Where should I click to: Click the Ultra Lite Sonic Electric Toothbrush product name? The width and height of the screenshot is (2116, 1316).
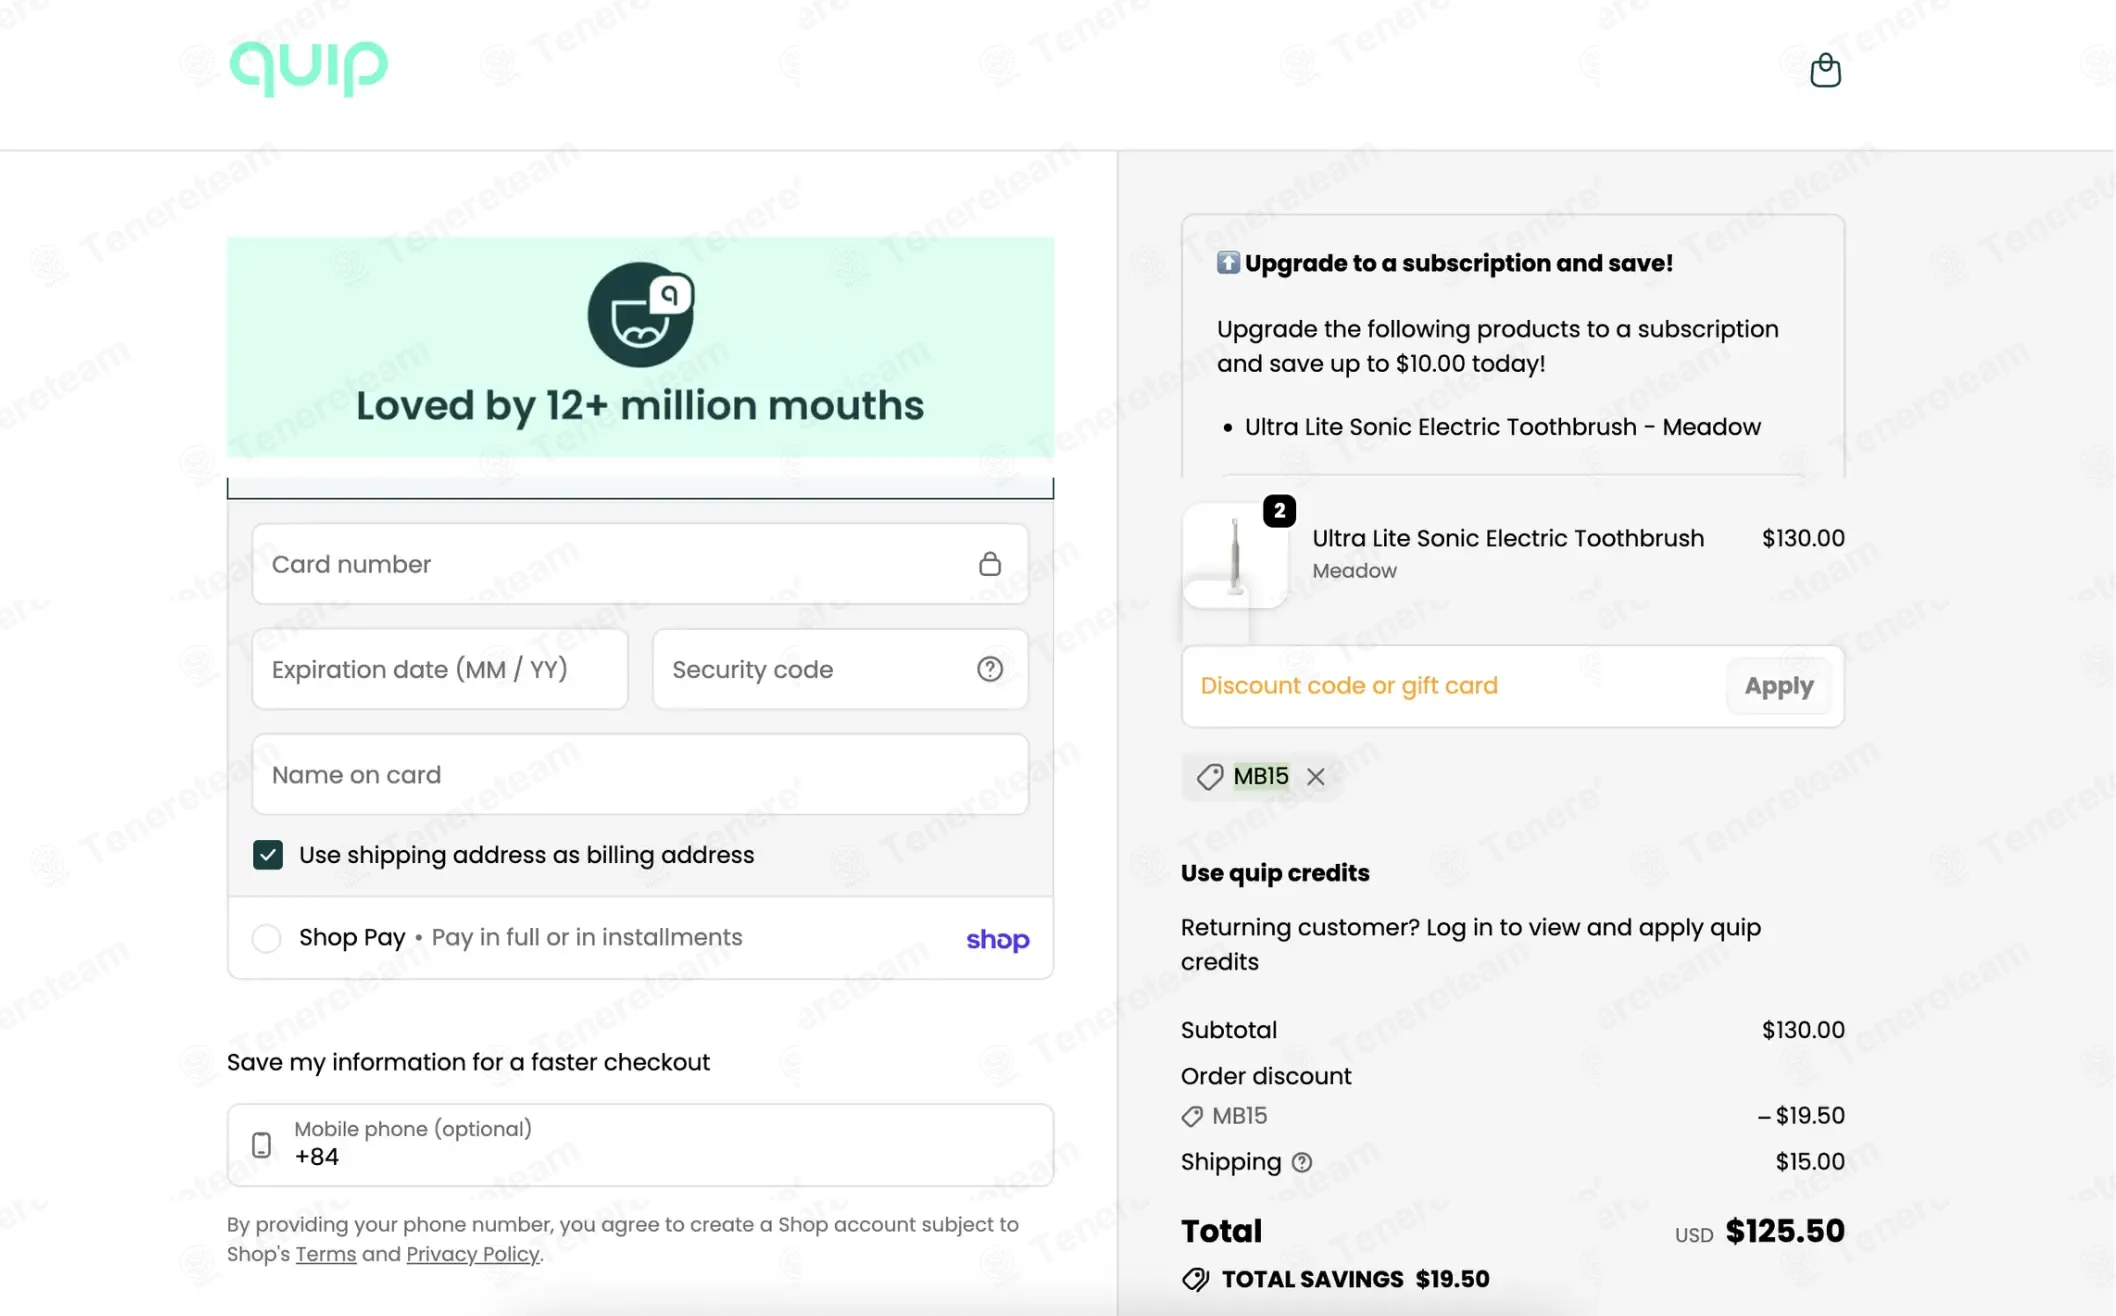pyautogui.click(x=1508, y=538)
